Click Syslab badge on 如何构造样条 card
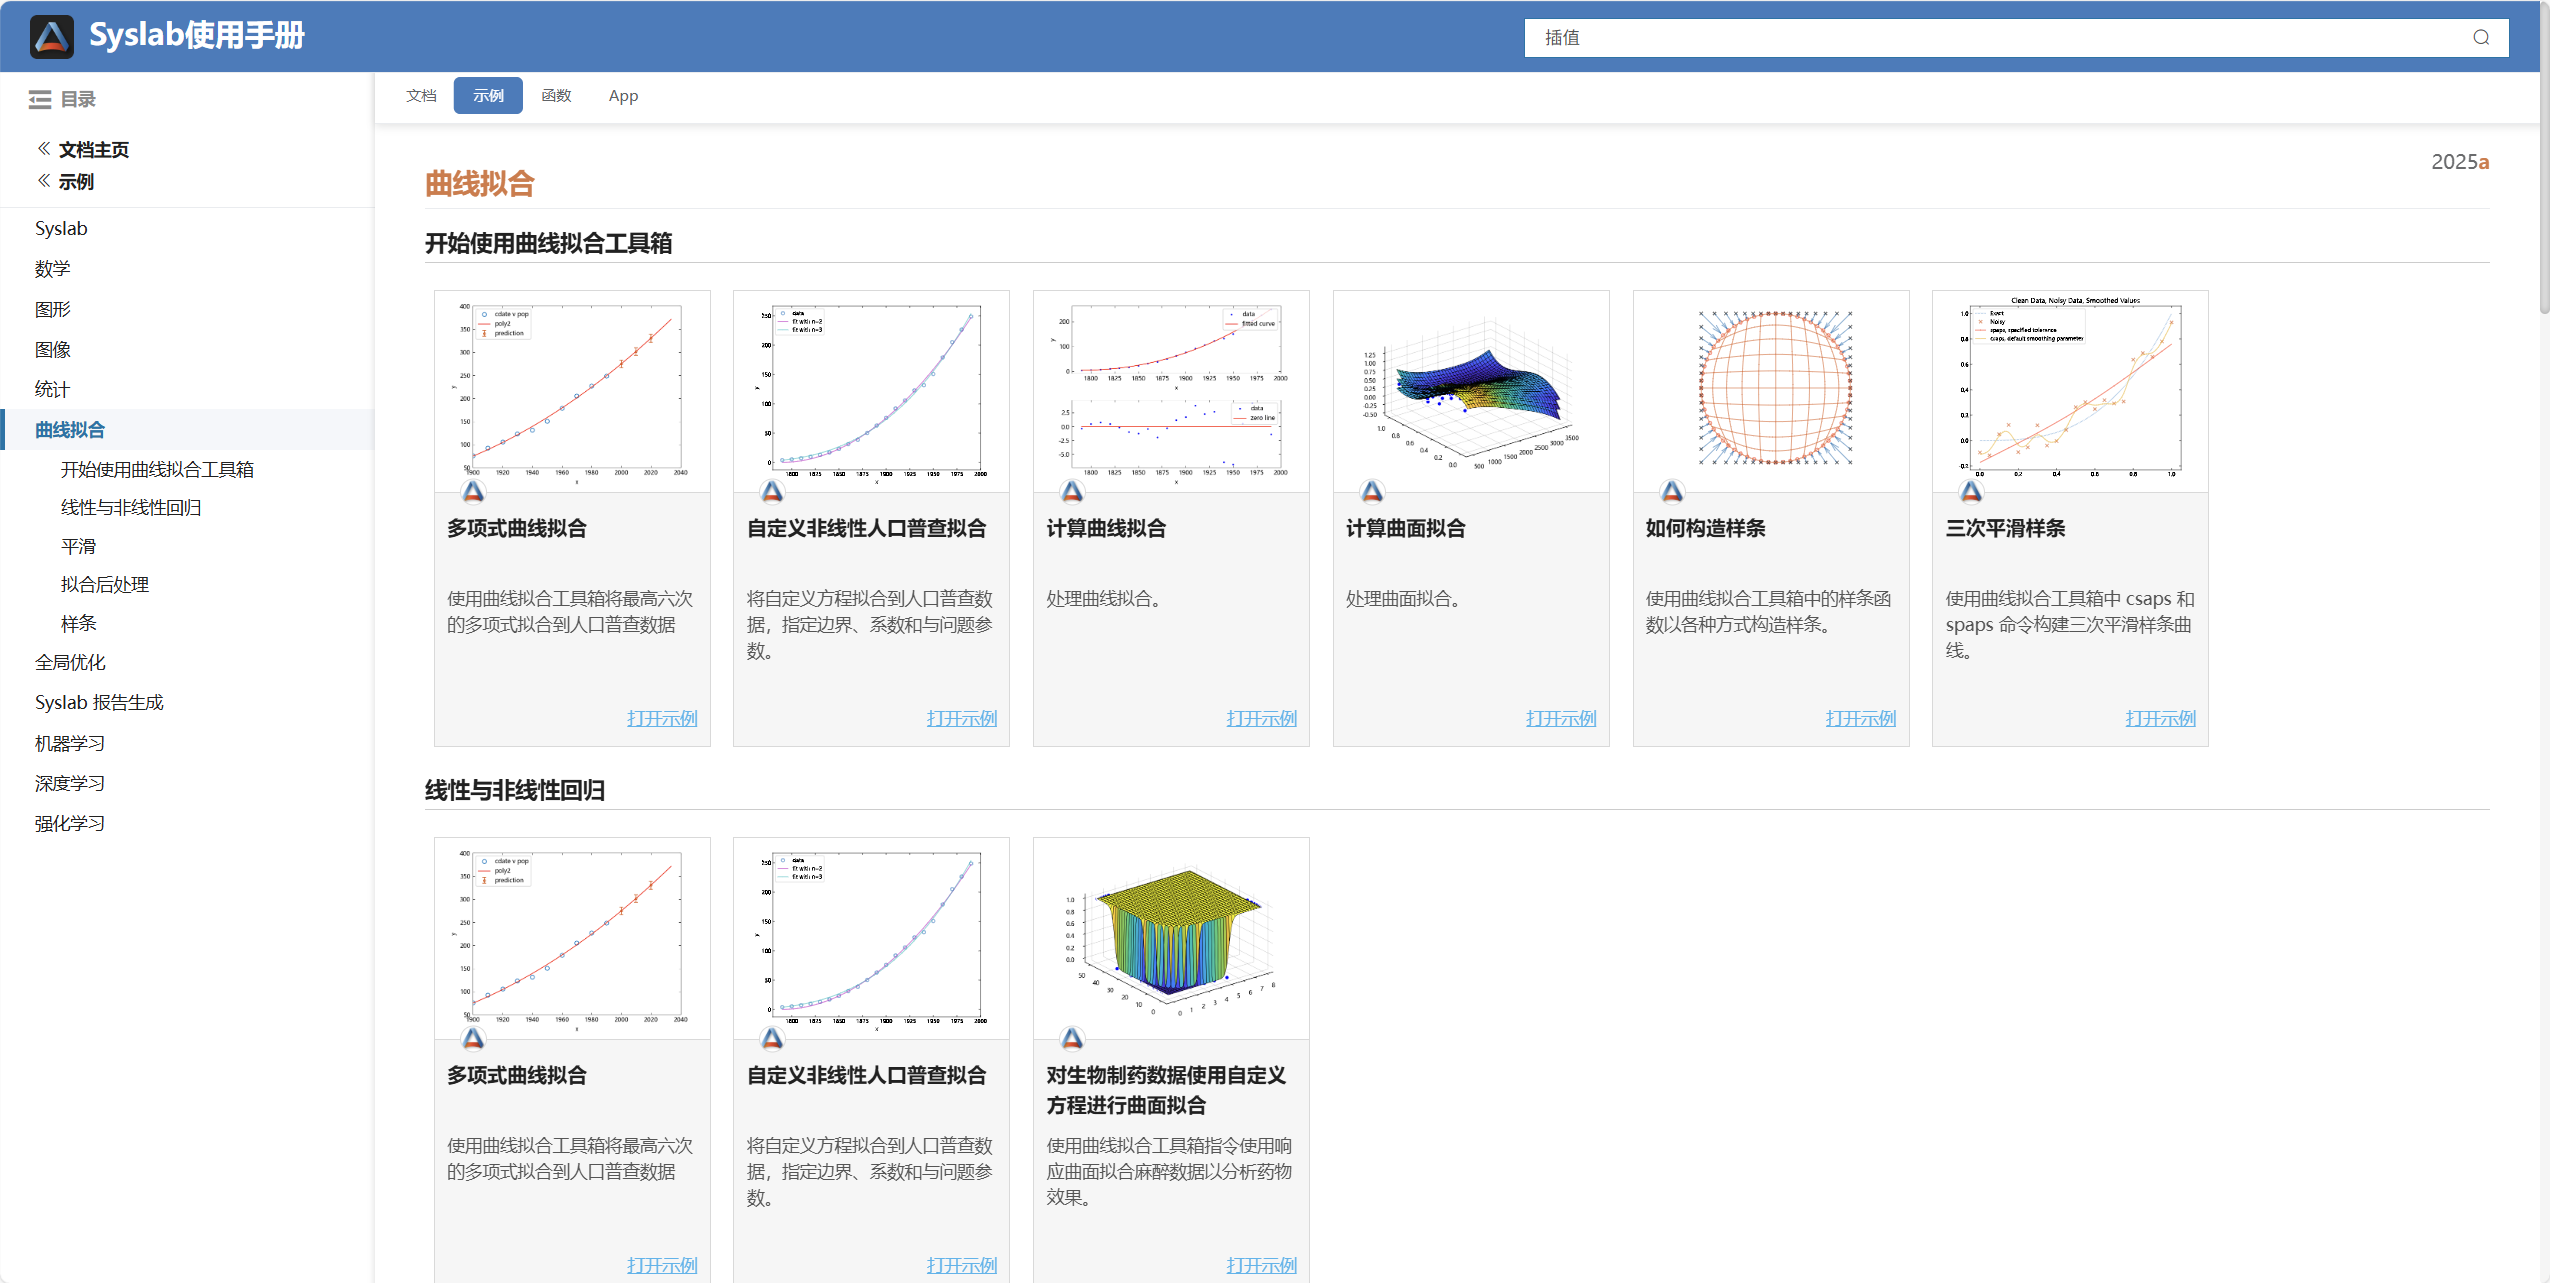 pos(1672,491)
